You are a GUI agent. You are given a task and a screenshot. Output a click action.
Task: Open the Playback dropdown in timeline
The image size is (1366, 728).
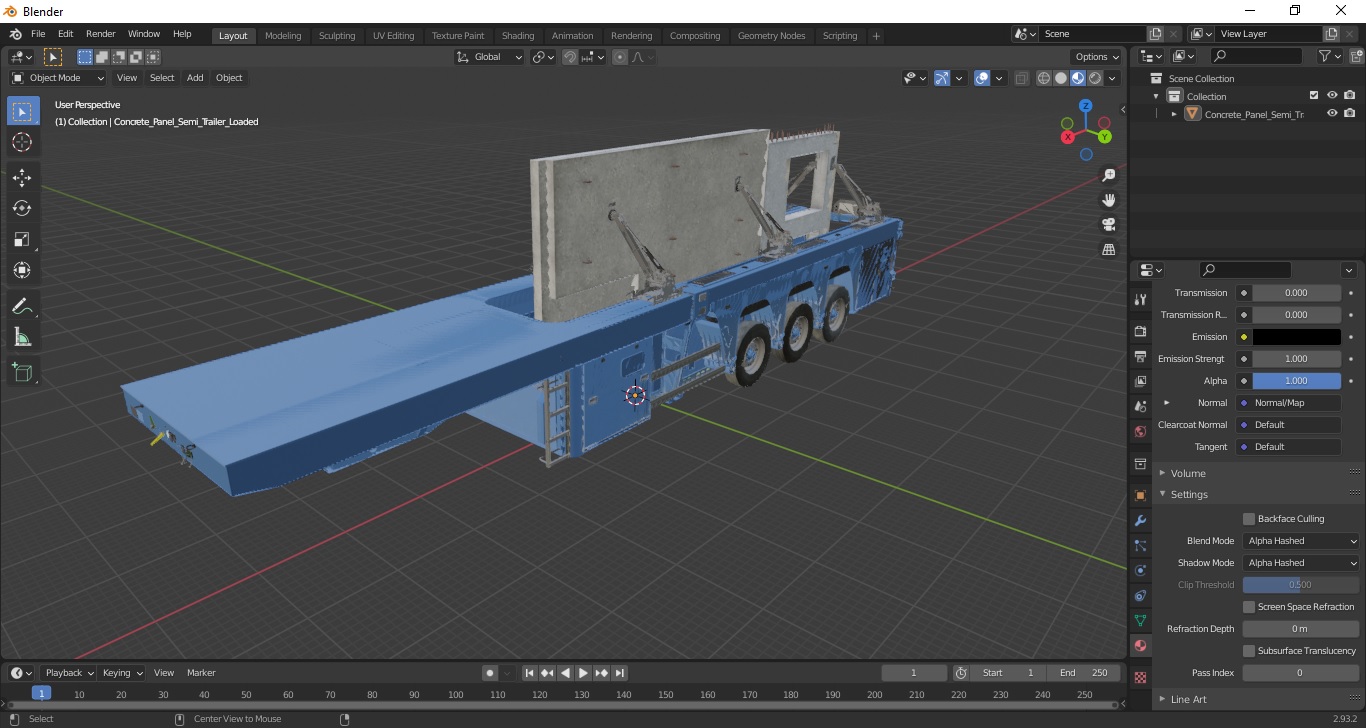point(68,673)
